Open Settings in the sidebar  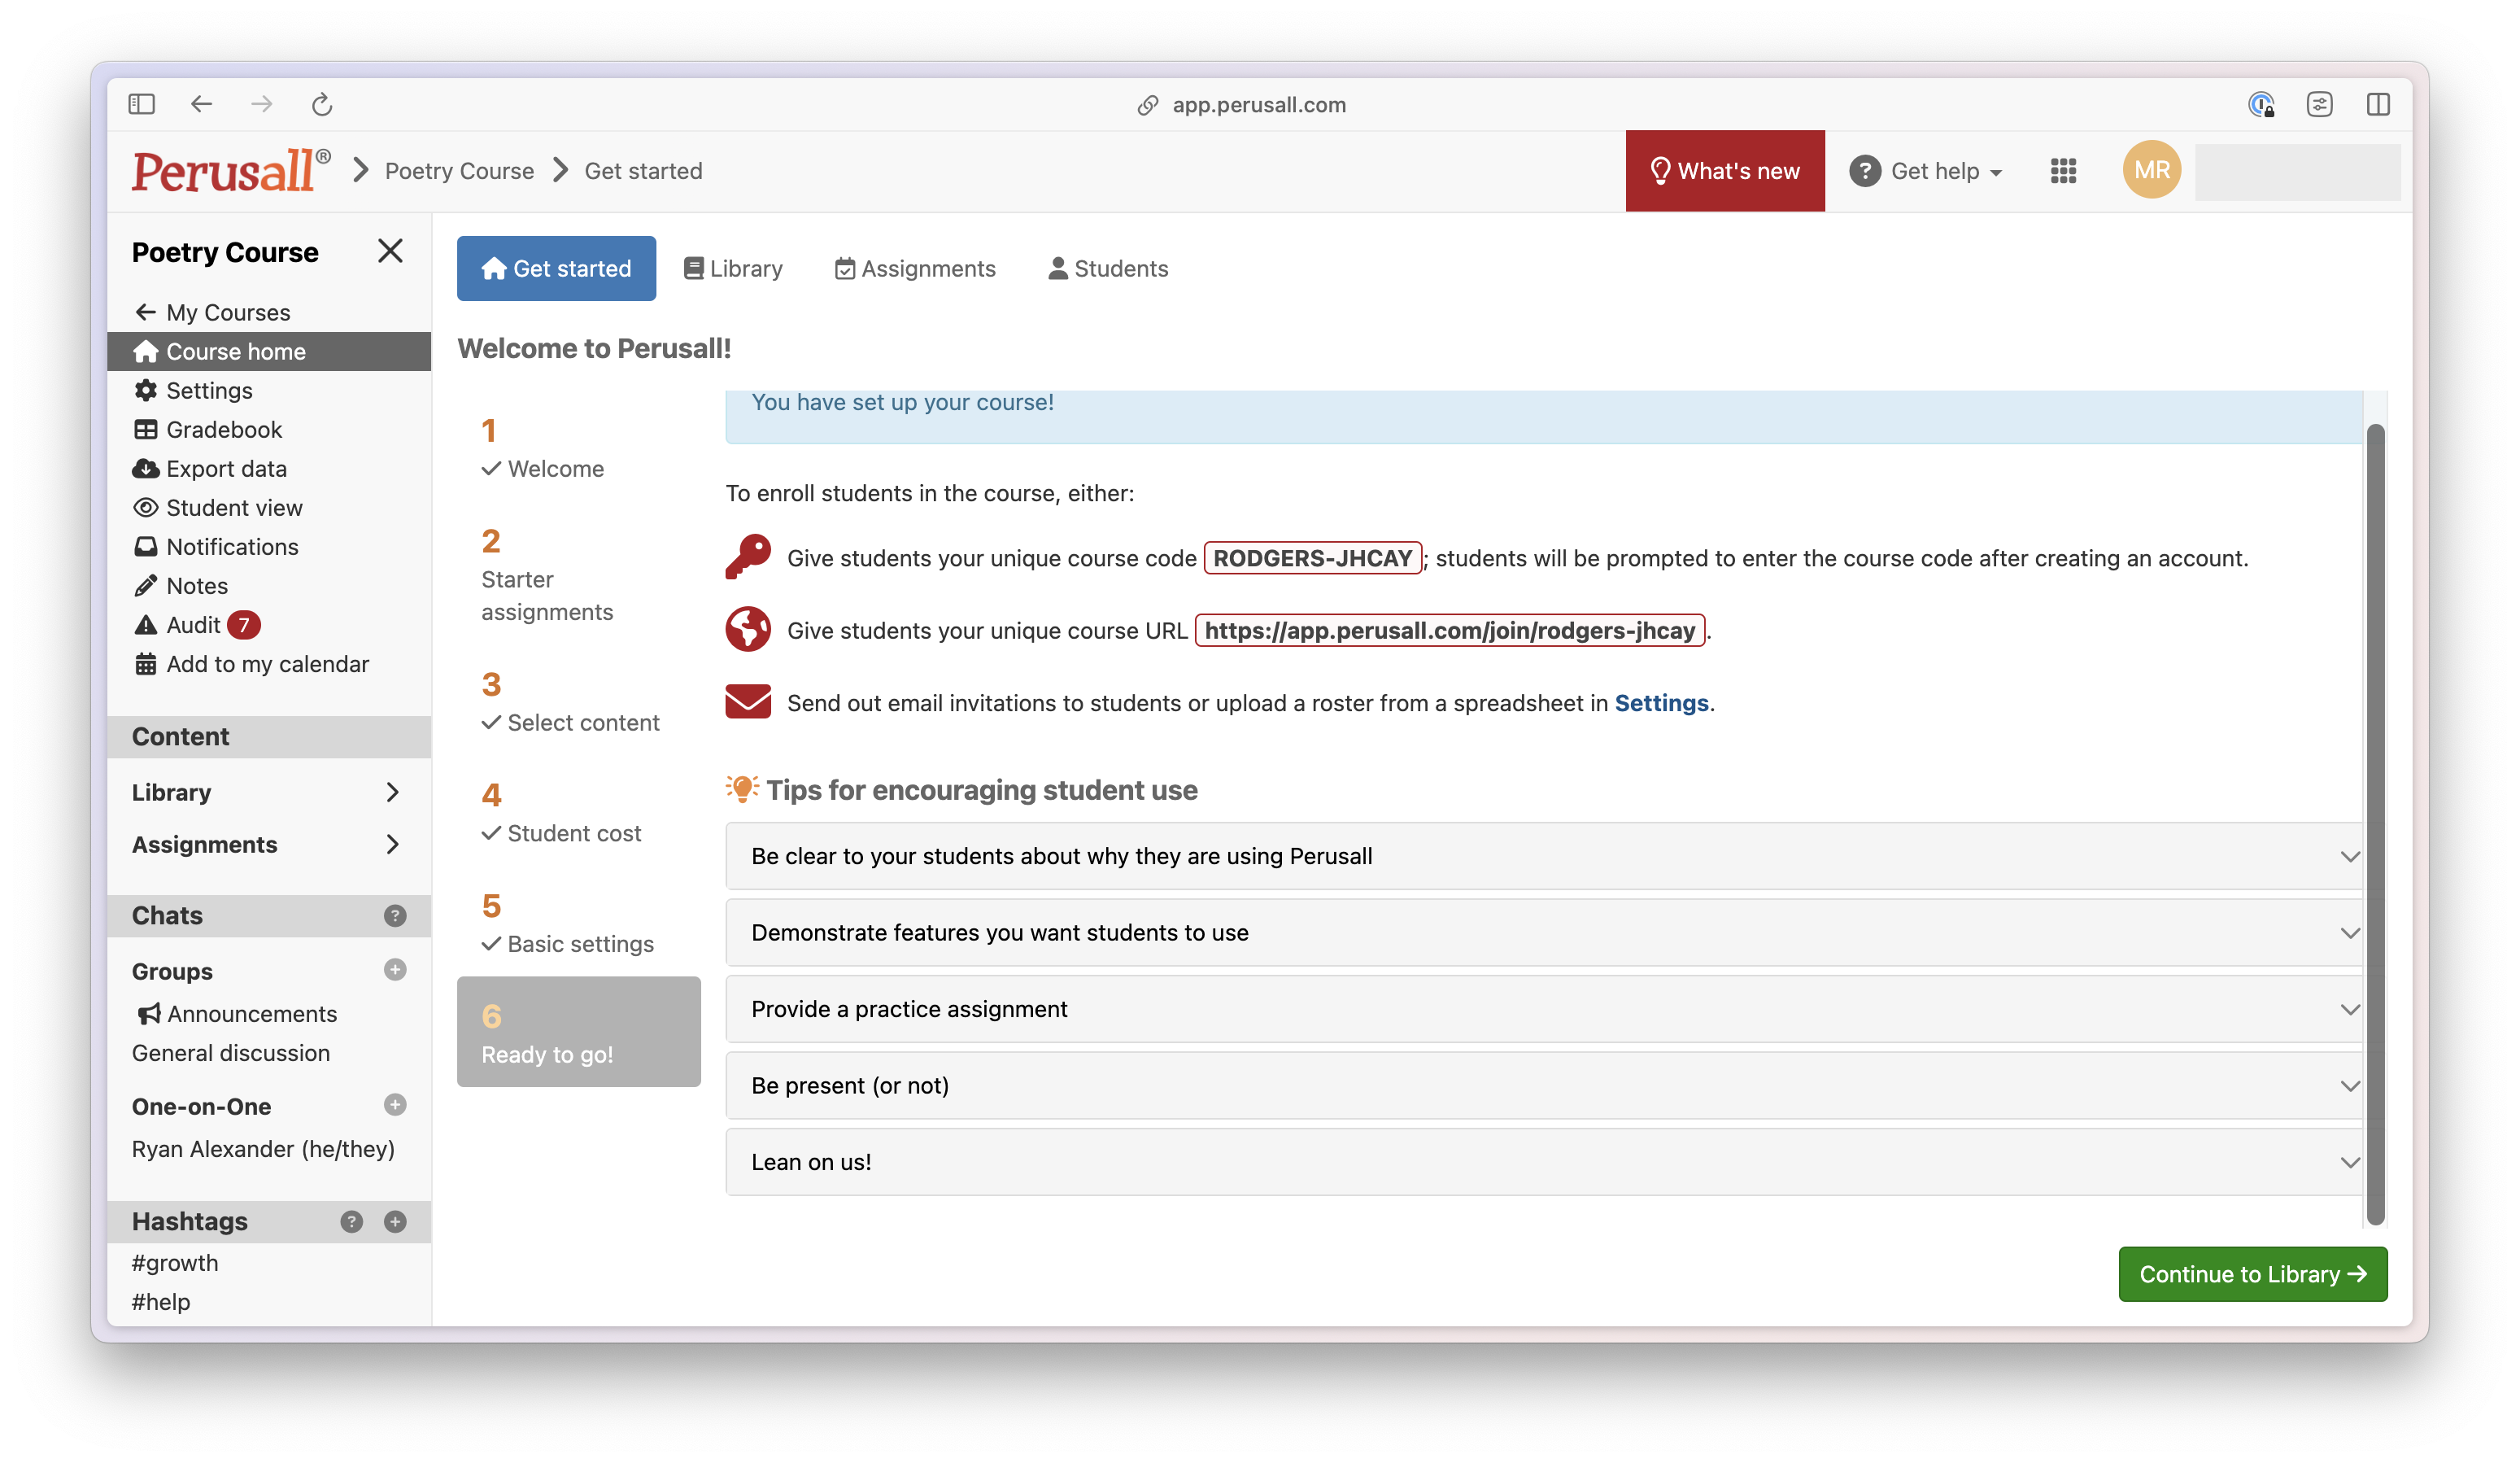click(270, 391)
